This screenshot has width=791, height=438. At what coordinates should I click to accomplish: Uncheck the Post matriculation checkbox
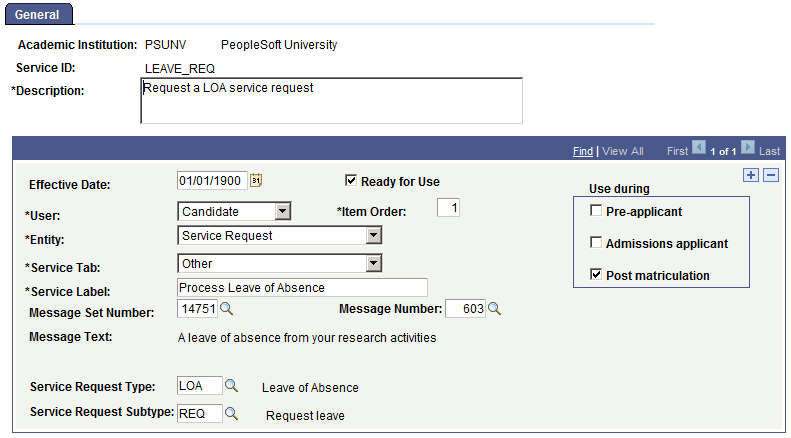pos(597,274)
